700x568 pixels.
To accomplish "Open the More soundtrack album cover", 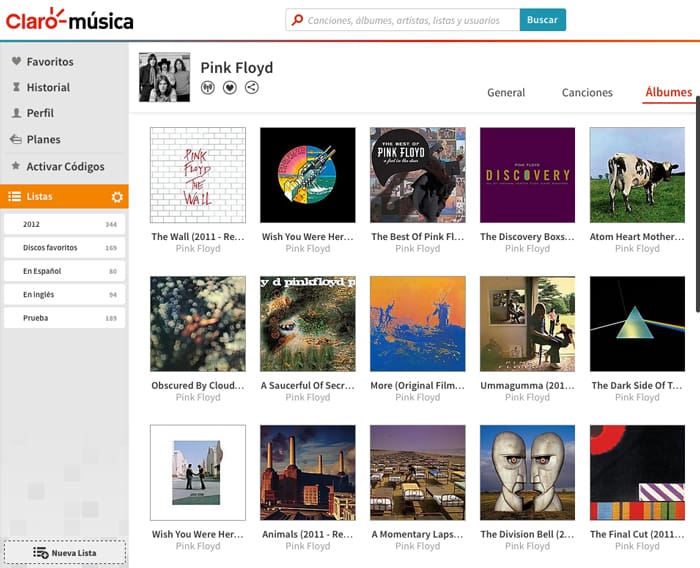I will point(417,324).
